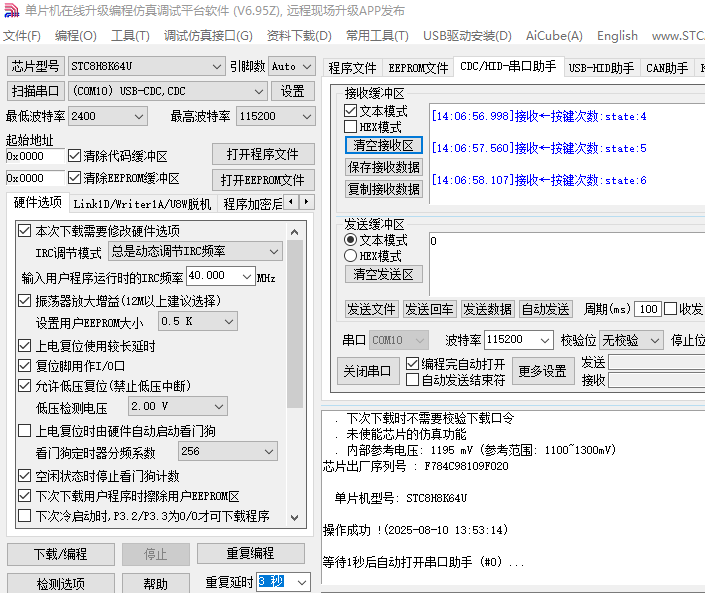
Task: Click the send buffer text area
Action: click(567, 263)
